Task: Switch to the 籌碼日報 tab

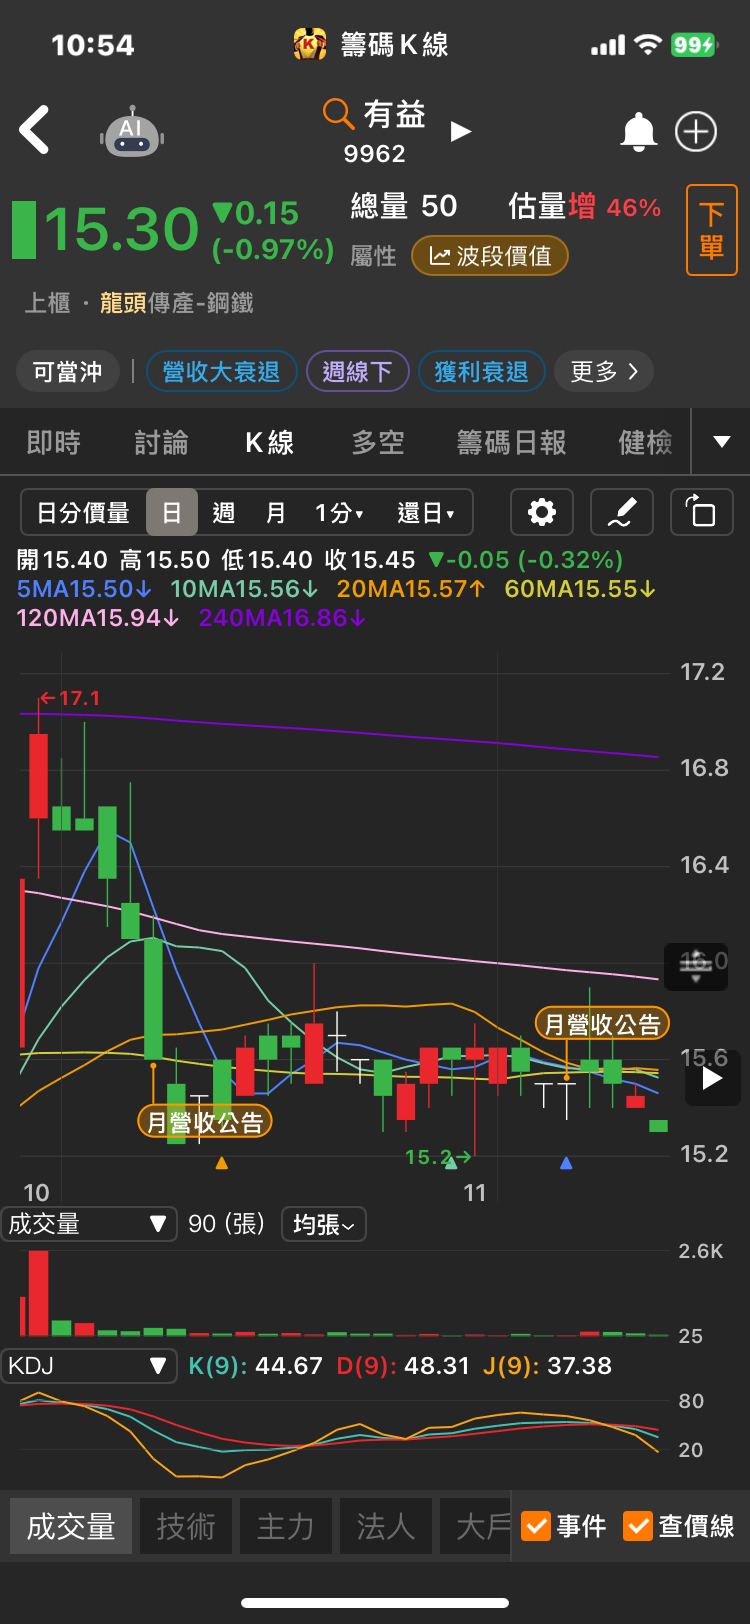Action: 512,442
